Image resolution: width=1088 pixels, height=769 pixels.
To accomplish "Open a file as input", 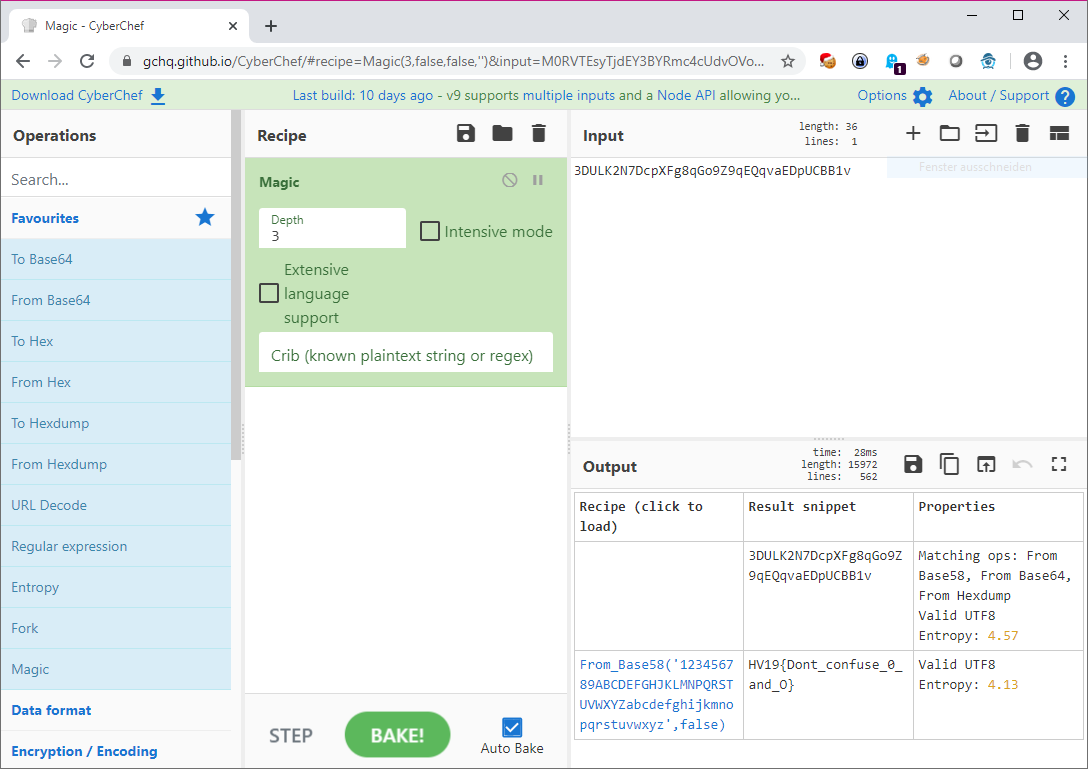I will click(986, 133).
